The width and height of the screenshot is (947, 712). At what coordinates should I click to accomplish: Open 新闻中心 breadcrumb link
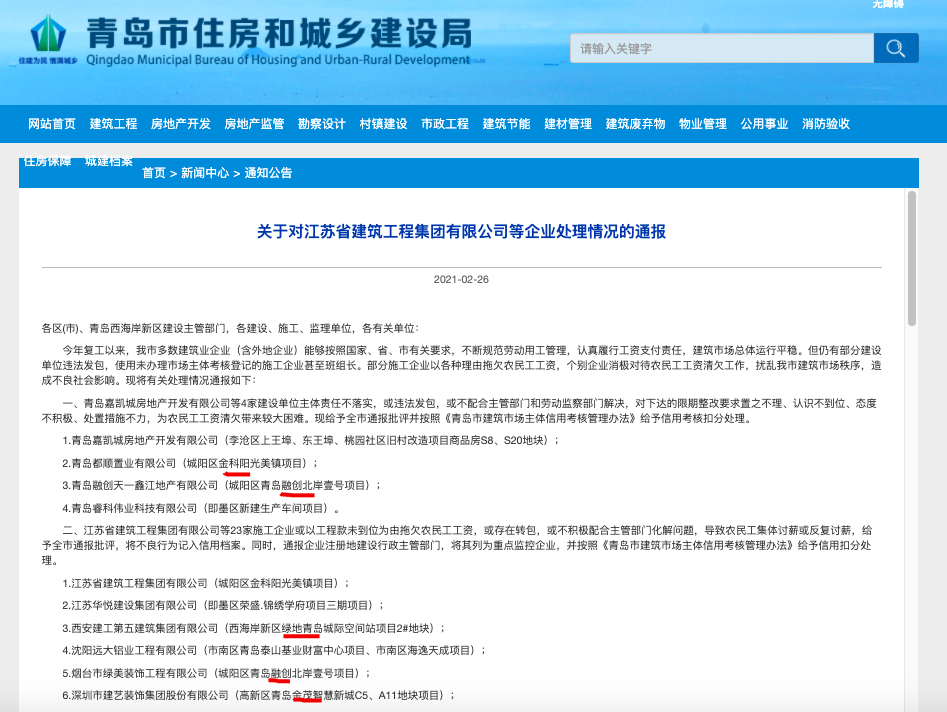click(x=205, y=173)
